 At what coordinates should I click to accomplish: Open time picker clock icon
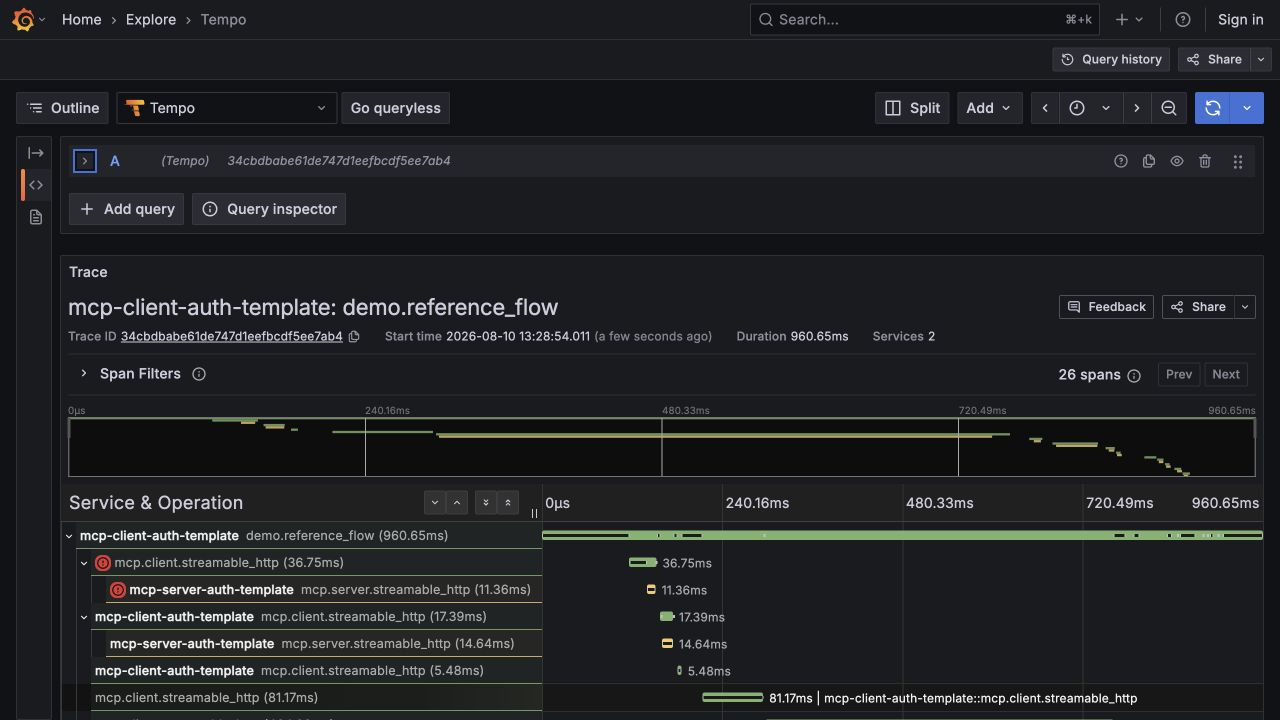click(x=1077, y=108)
